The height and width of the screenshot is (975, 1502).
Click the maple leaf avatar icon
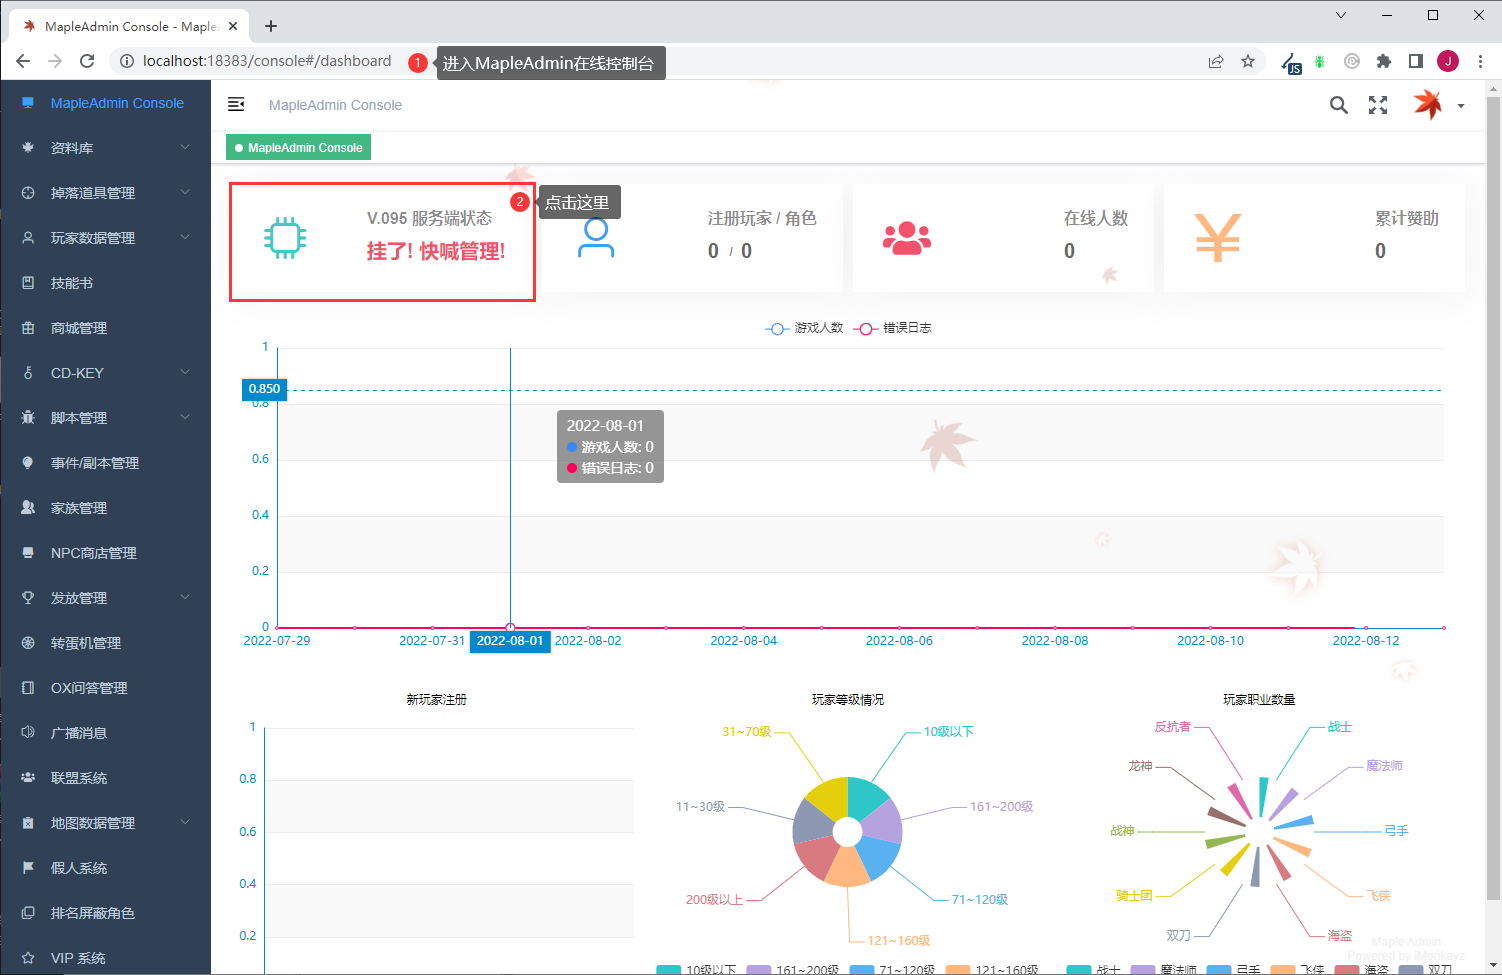tap(1427, 104)
